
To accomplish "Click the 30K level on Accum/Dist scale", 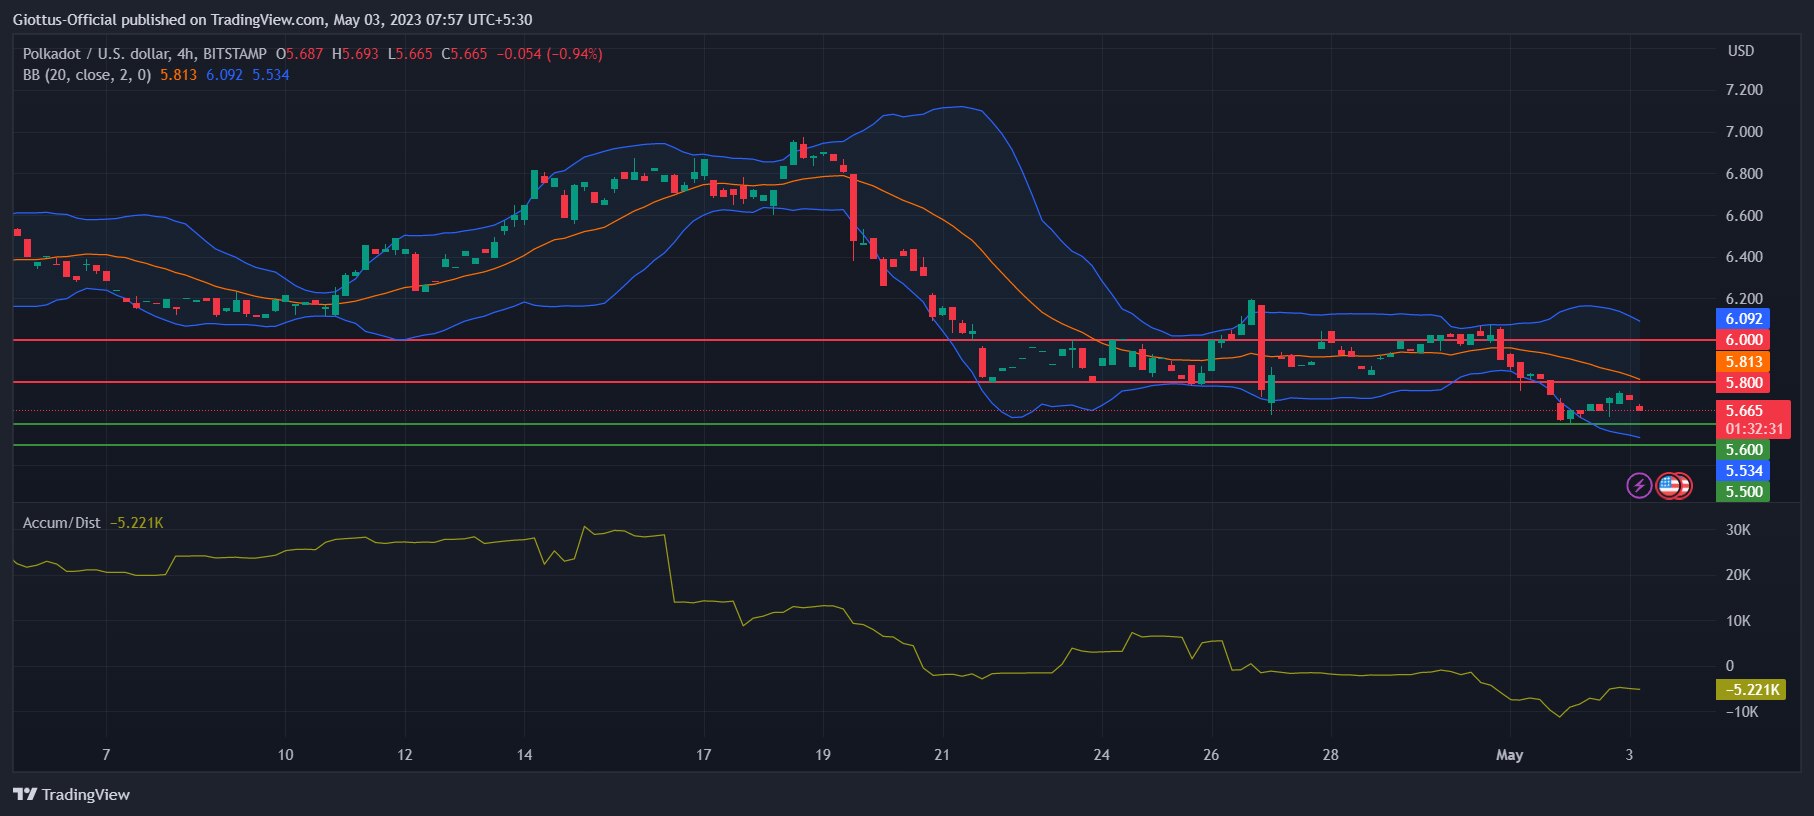I will (x=1738, y=530).
